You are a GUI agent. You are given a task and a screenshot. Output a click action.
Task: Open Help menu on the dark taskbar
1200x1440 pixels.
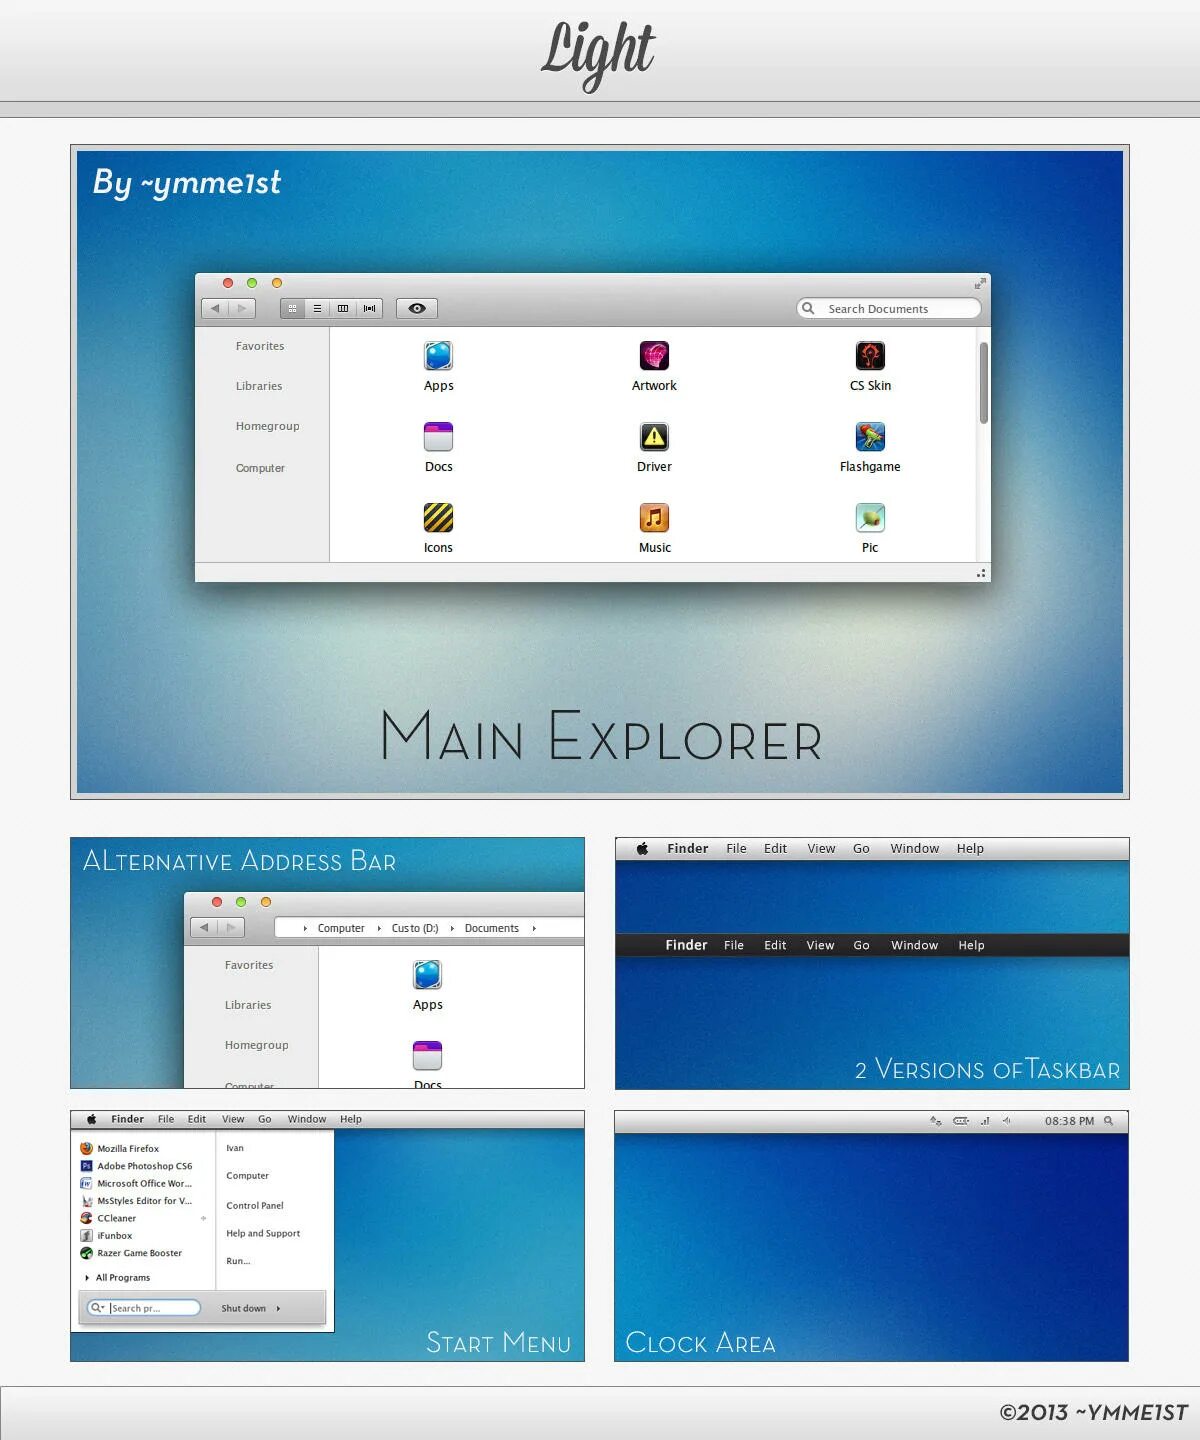[971, 945]
